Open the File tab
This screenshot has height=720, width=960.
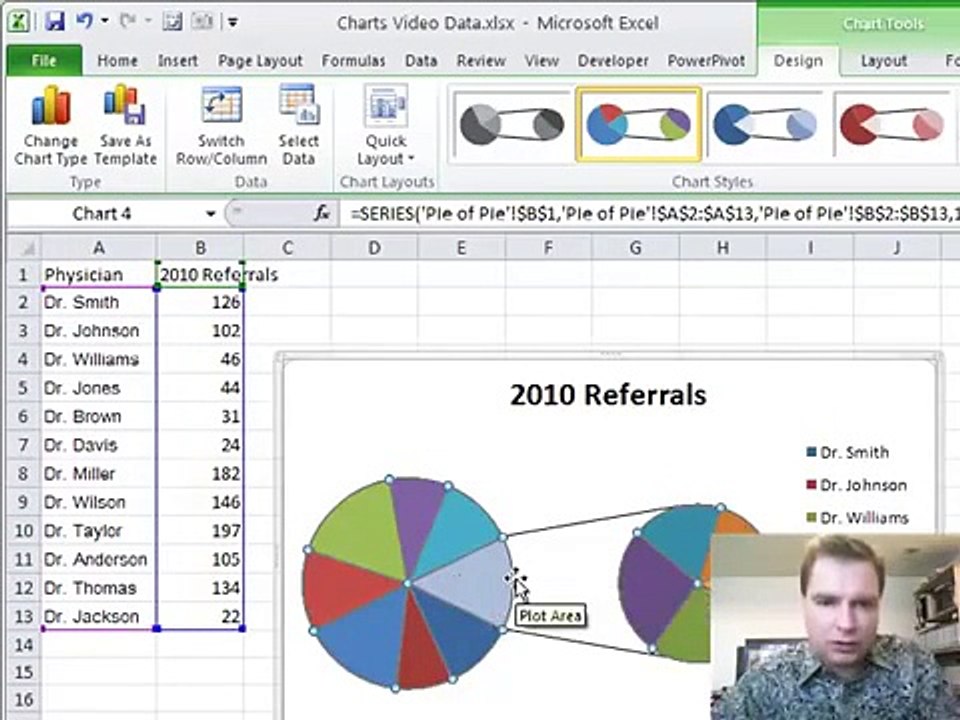(x=44, y=61)
